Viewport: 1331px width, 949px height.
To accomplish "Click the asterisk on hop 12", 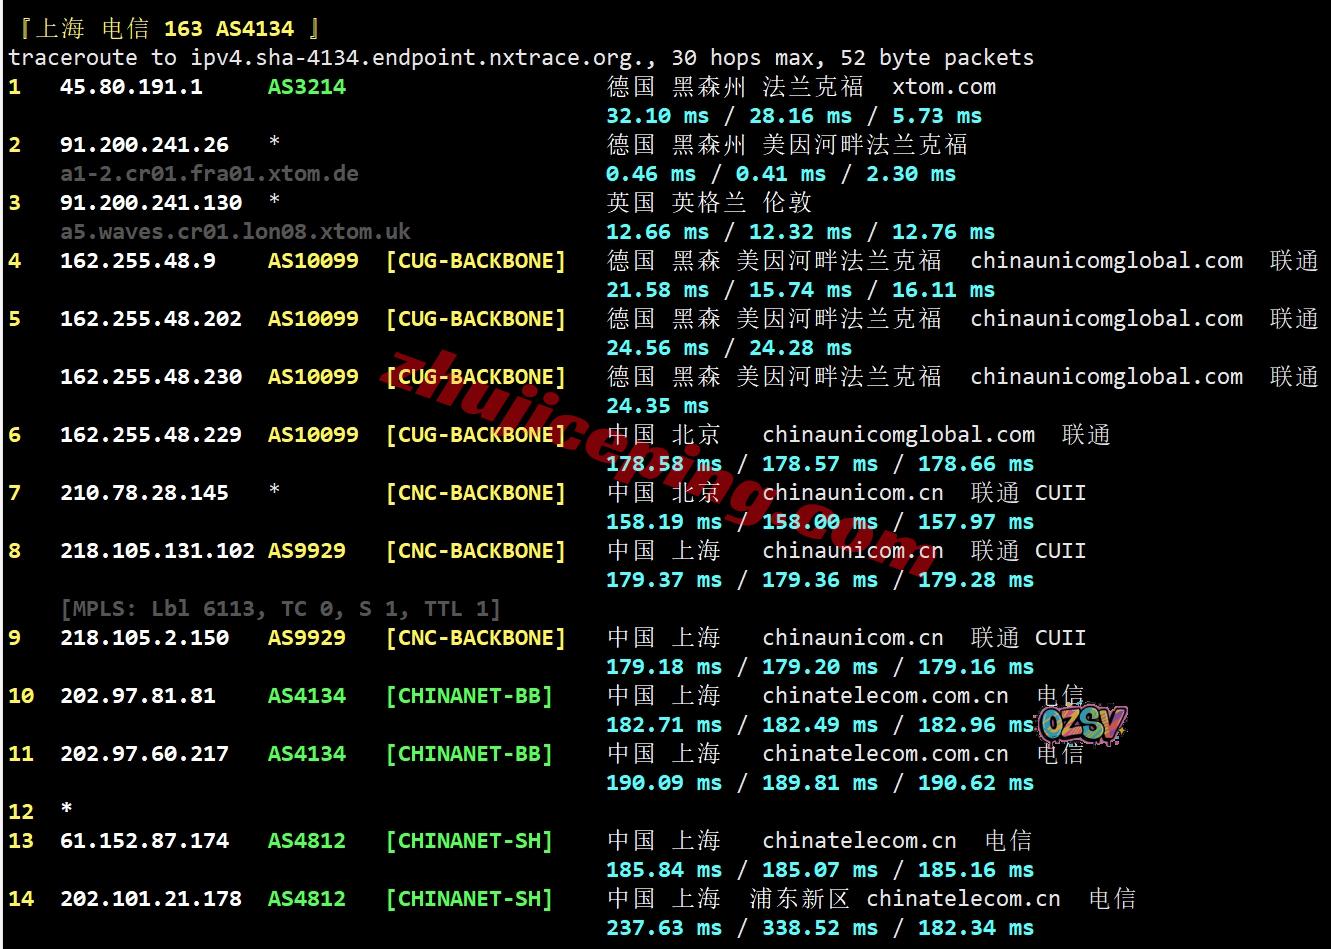I will point(66,811).
